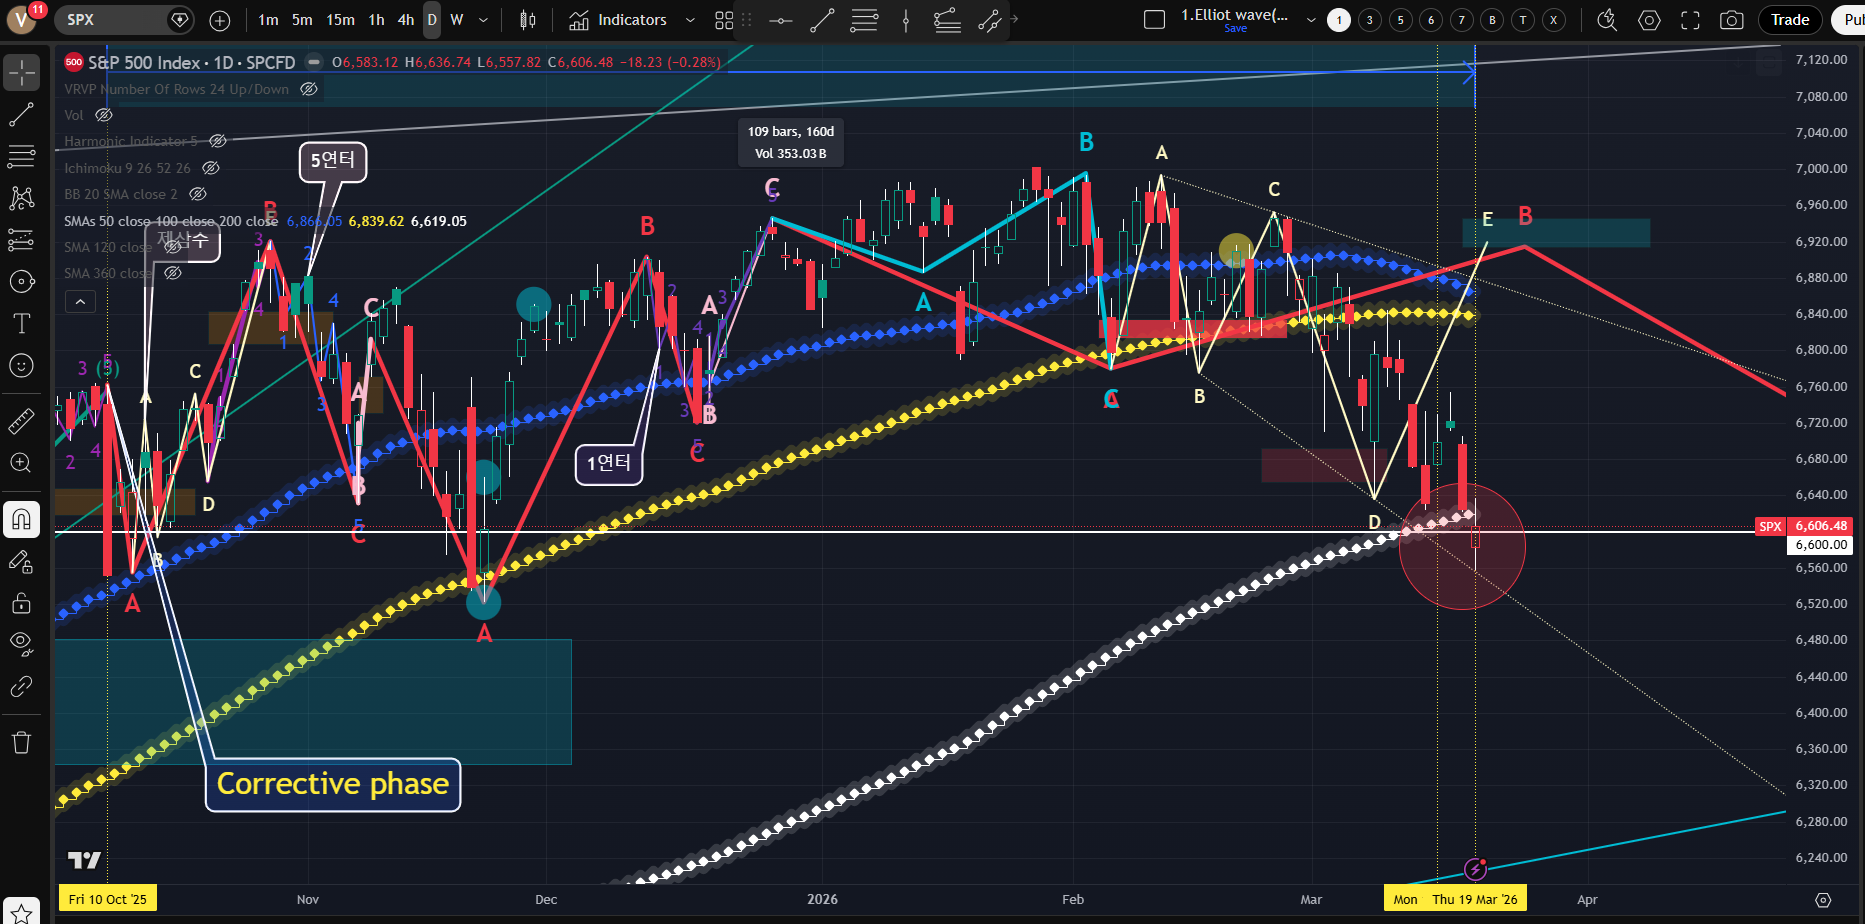Click the trash icon to remove drawings
The height and width of the screenshot is (924, 1865).
[x=21, y=742]
